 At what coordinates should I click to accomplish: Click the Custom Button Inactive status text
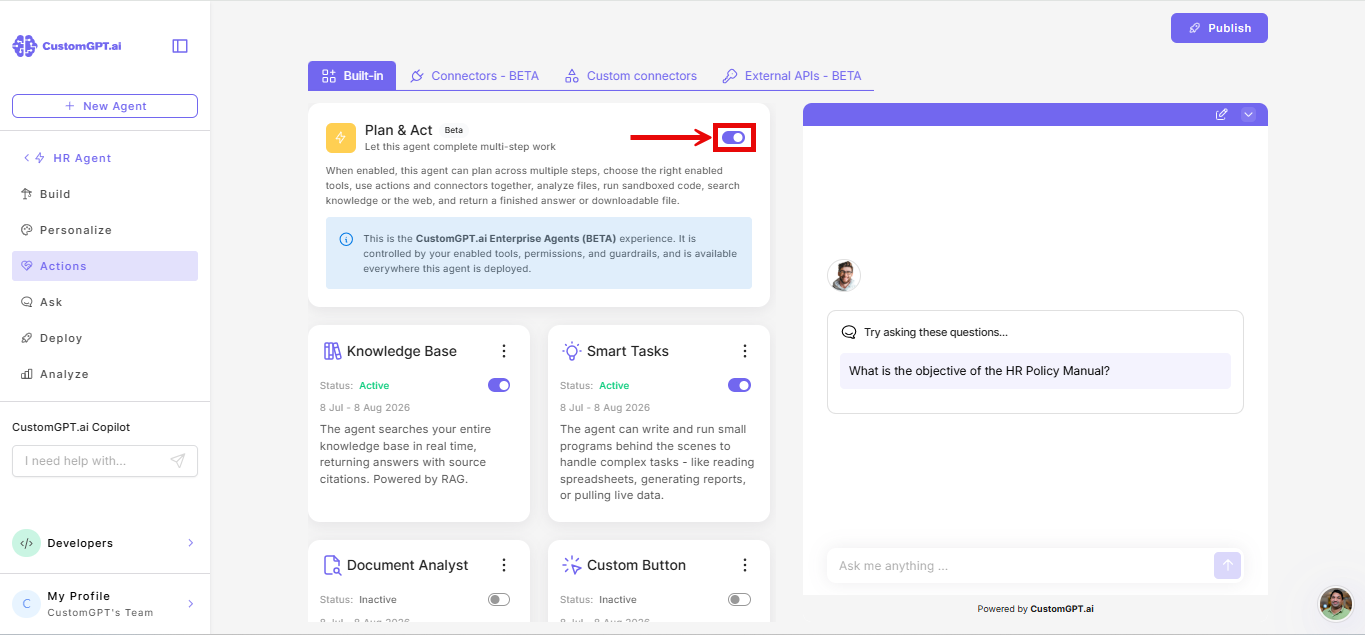(x=618, y=600)
